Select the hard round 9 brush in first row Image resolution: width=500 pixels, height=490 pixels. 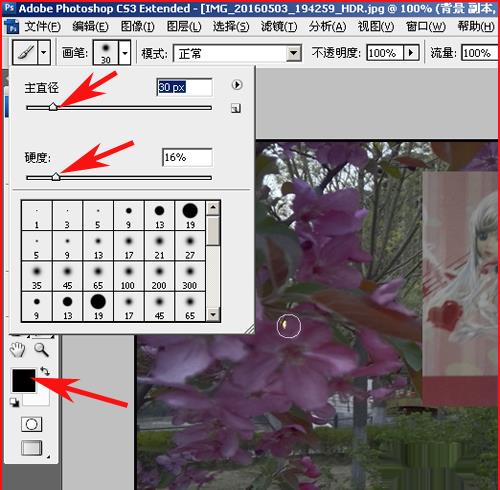point(129,216)
